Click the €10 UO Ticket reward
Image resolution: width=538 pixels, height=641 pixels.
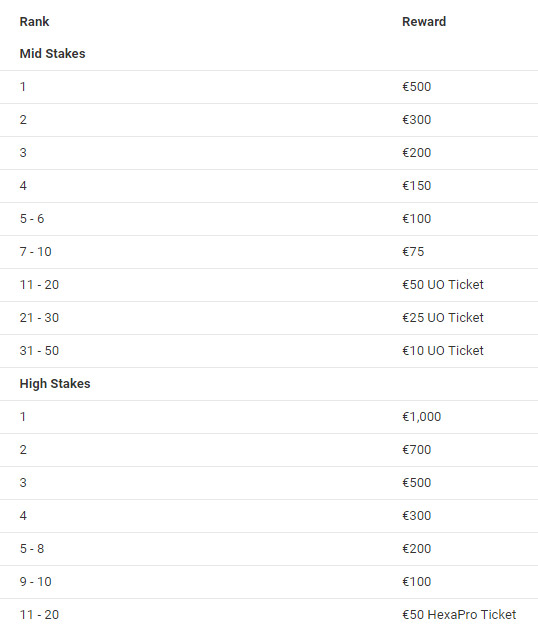tap(443, 350)
